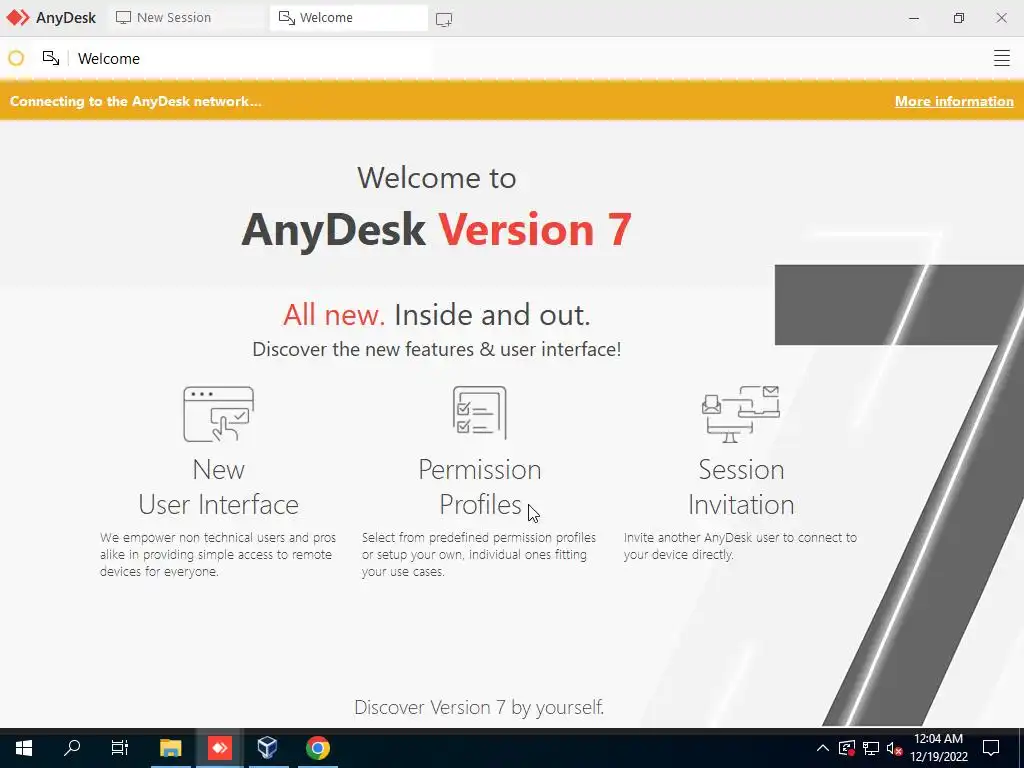Click the Permission Profiles checklist icon
The height and width of the screenshot is (768, 1024).
479,412
